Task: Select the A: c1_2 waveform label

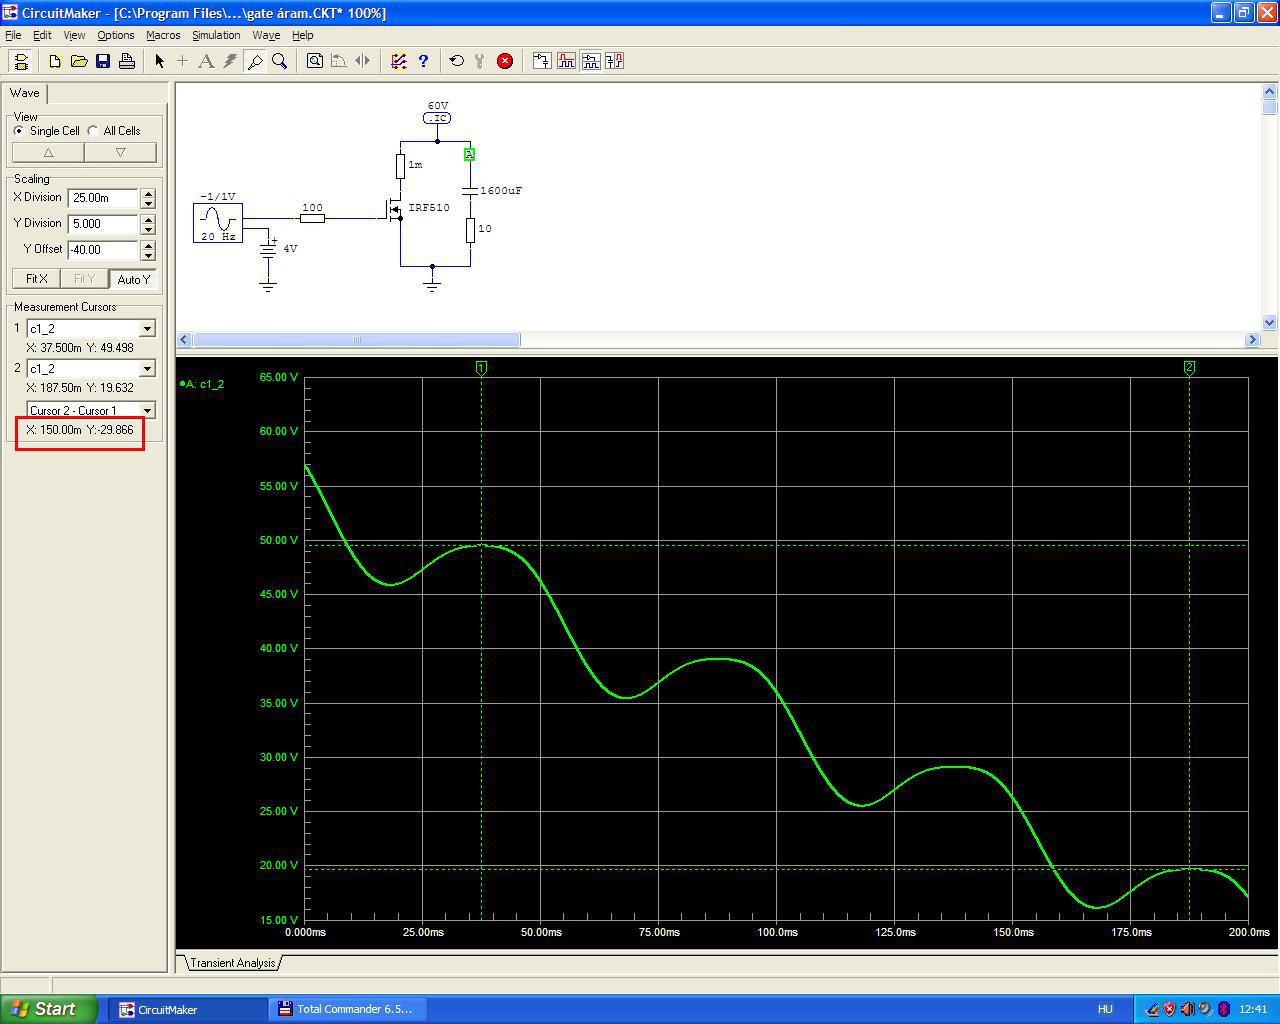Action: [x=202, y=384]
